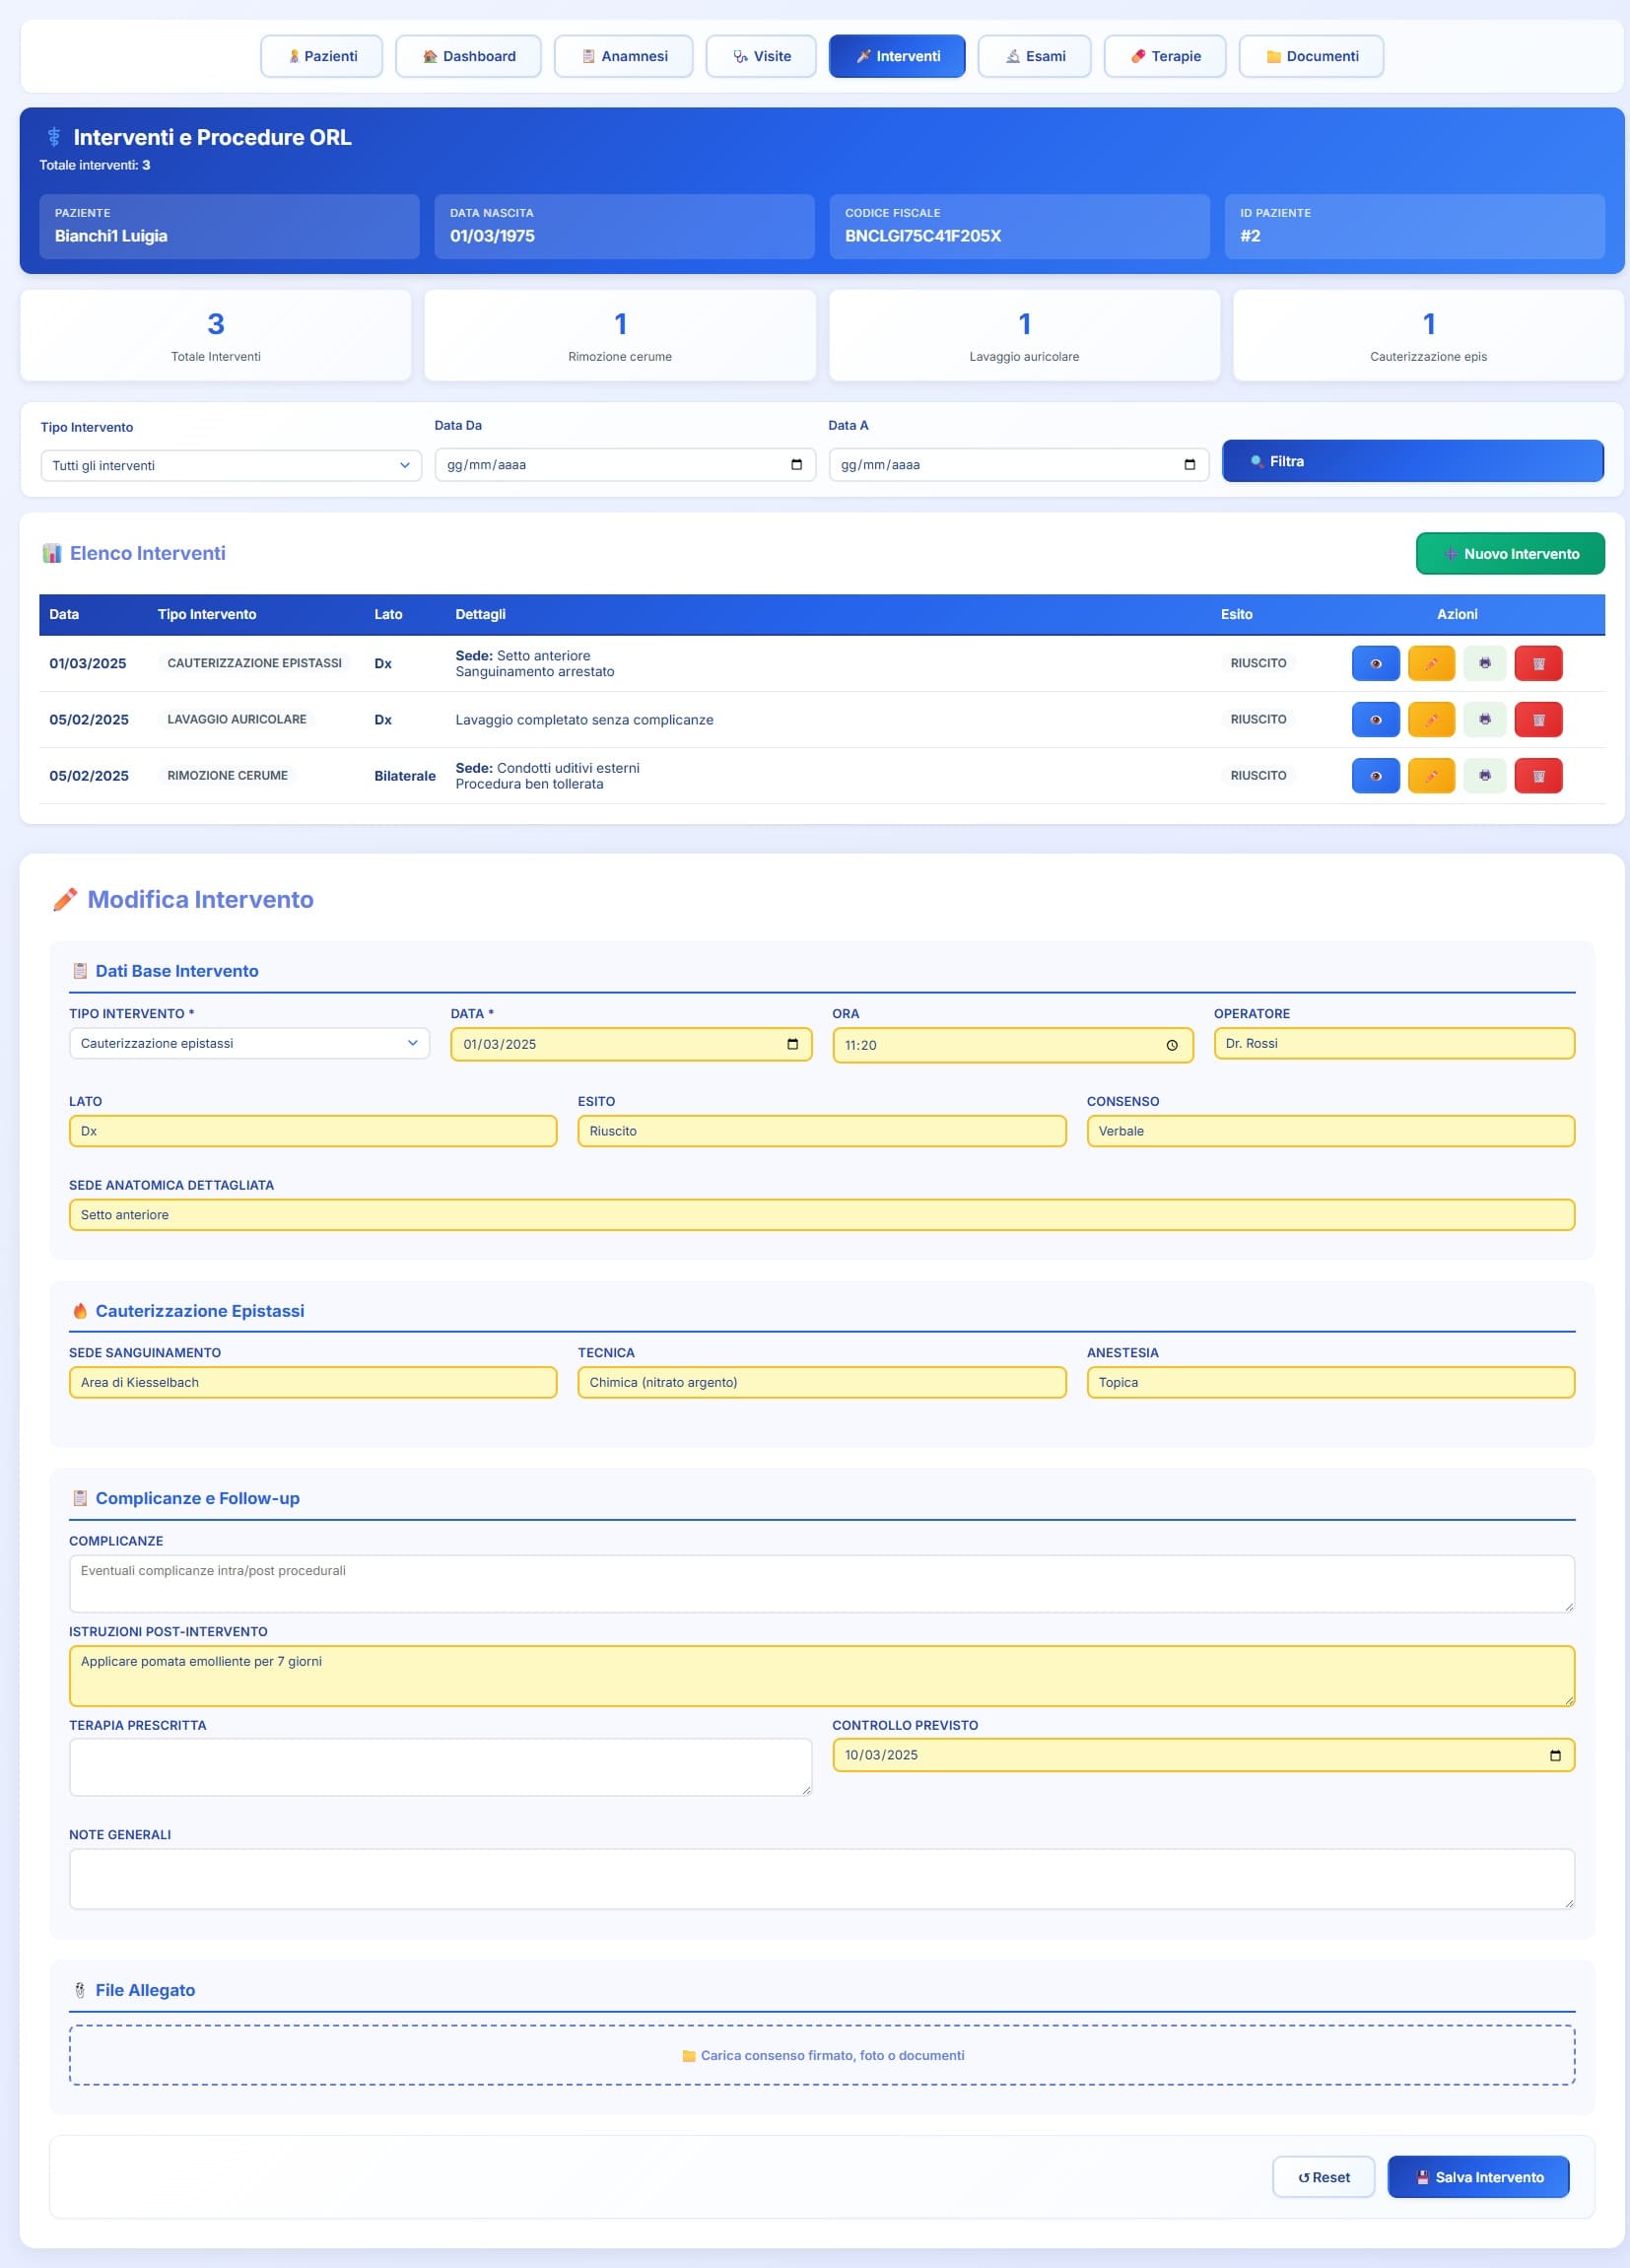This screenshot has width=1630, height=2268.
Task: Open Tipo Intervento dropdown in edit form
Action: pyautogui.click(x=249, y=1043)
